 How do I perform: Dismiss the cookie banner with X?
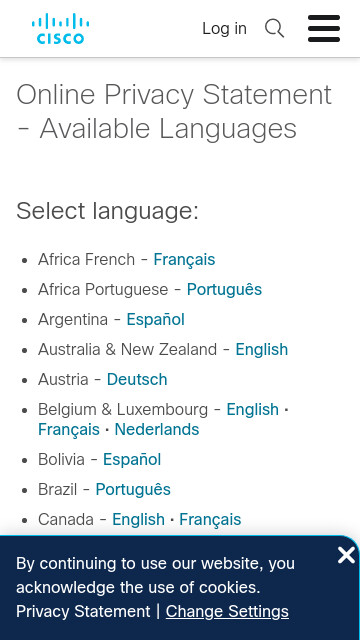[x=346, y=555]
